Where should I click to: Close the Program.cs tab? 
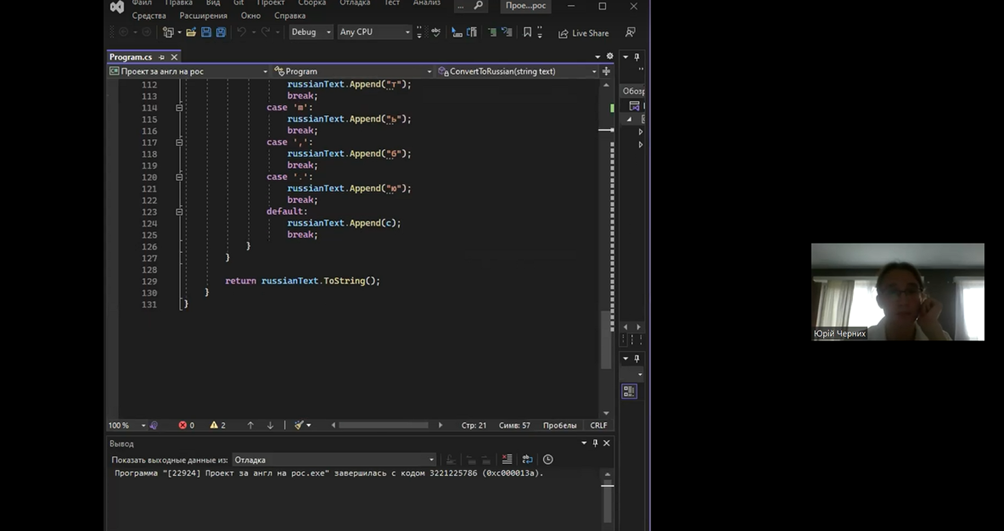(174, 57)
